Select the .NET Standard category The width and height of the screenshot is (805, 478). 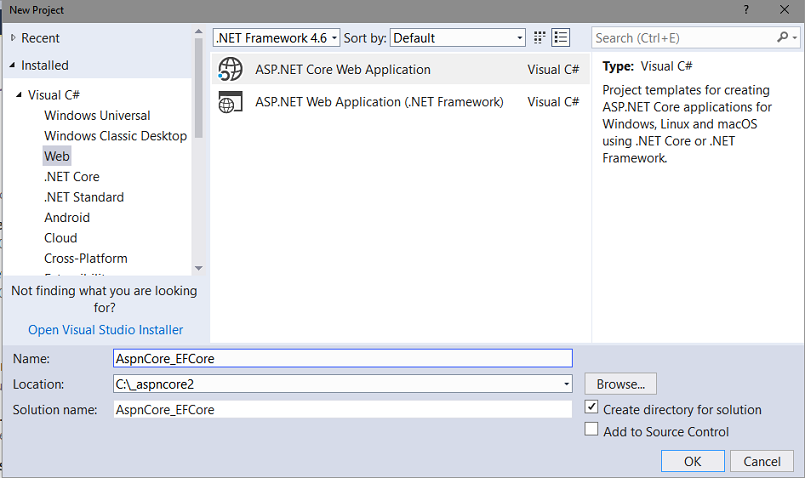coord(84,197)
